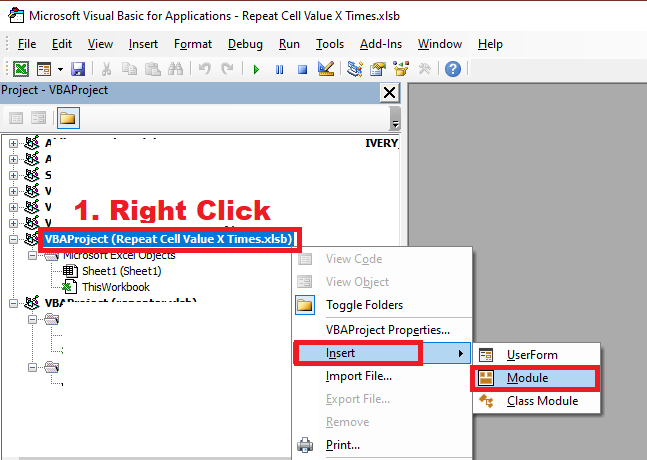The image size is (647, 460).
Task: Click the View Microsoft Excel toolbar icon
Action: point(21,69)
